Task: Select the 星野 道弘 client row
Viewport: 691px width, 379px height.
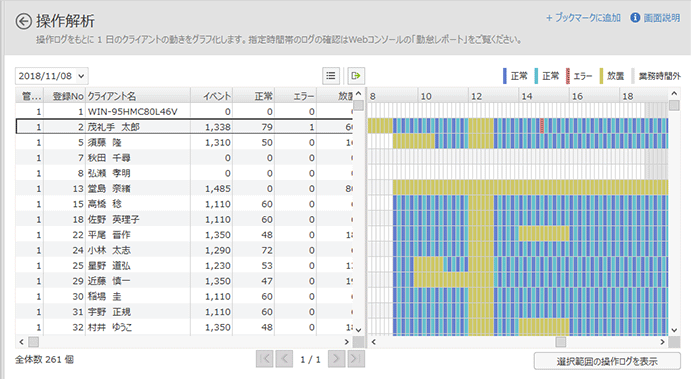Action: (184, 265)
